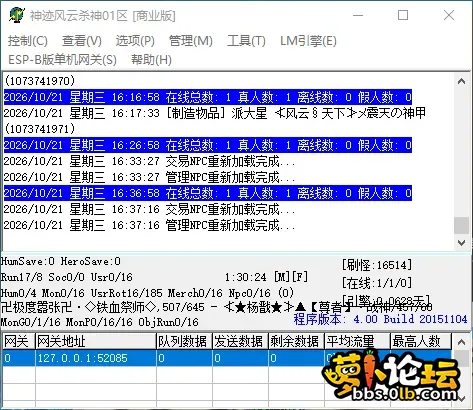Open the ESP-B版单机网关(S) menu

(62, 60)
